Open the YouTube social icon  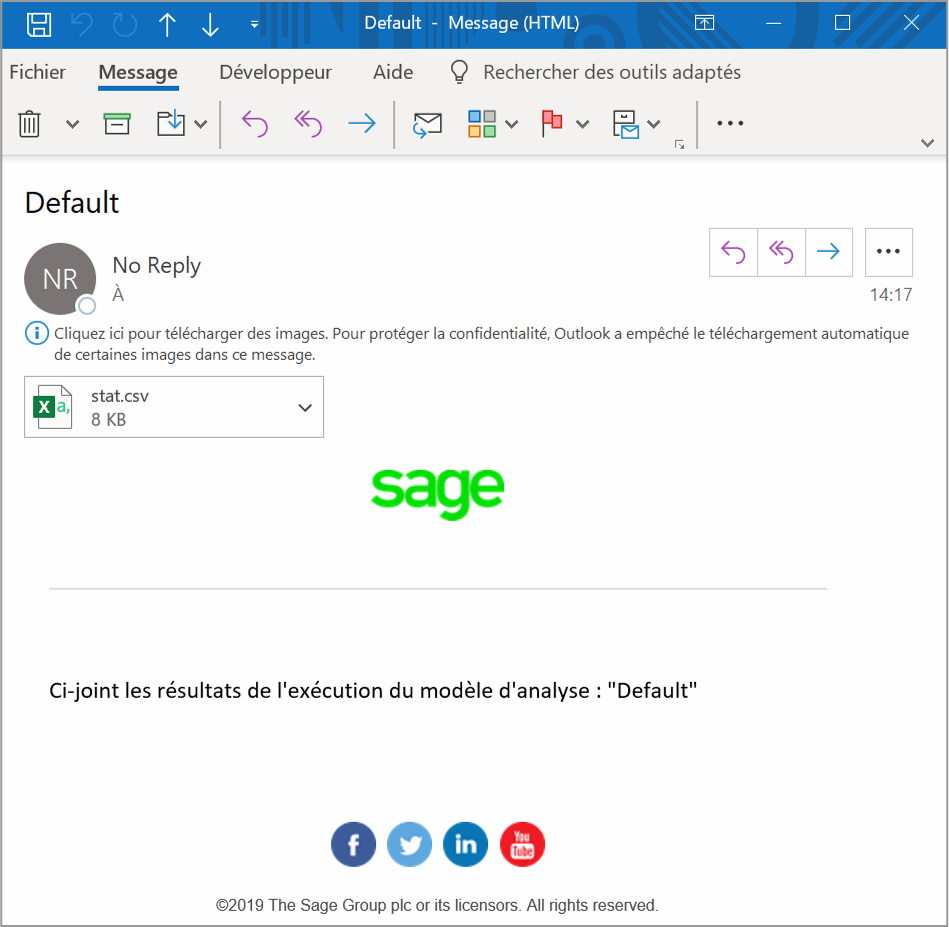[x=522, y=845]
